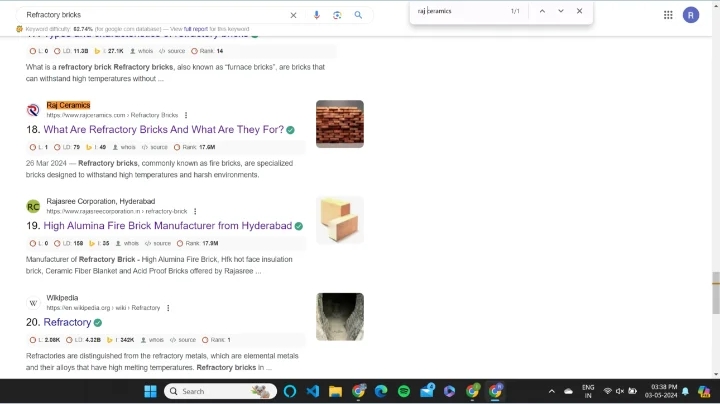This screenshot has height=404, width=720.
Task: Open Wikipedia Refractory result title
Action: pyautogui.click(x=67, y=322)
